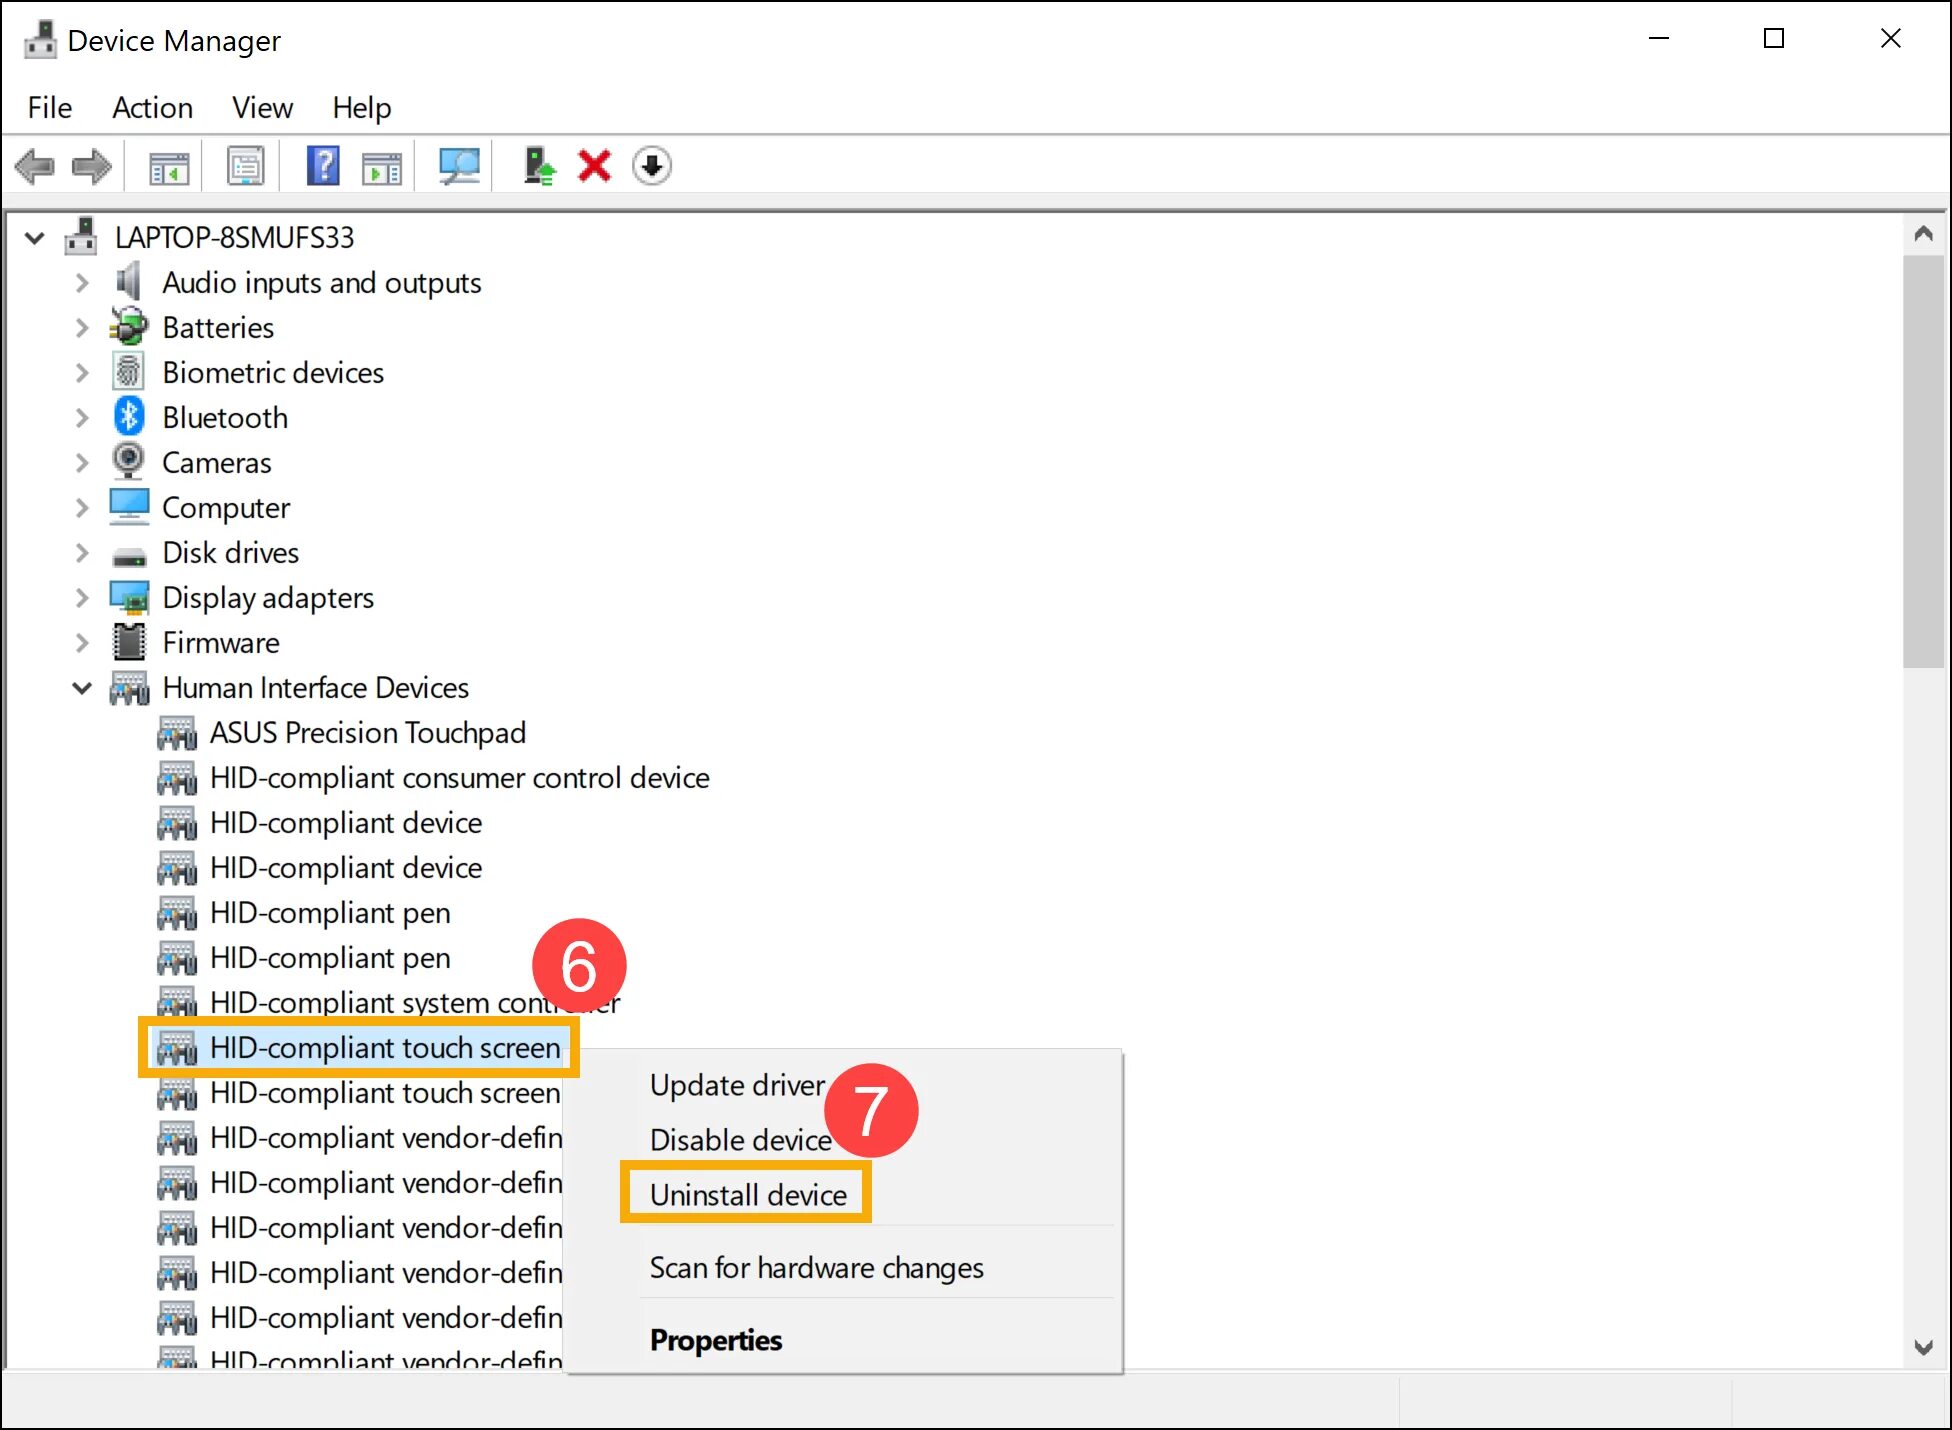This screenshot has height=1430, width=1952.
Task: Click the red X Uninstall device icon
Action: click(594, 166)
